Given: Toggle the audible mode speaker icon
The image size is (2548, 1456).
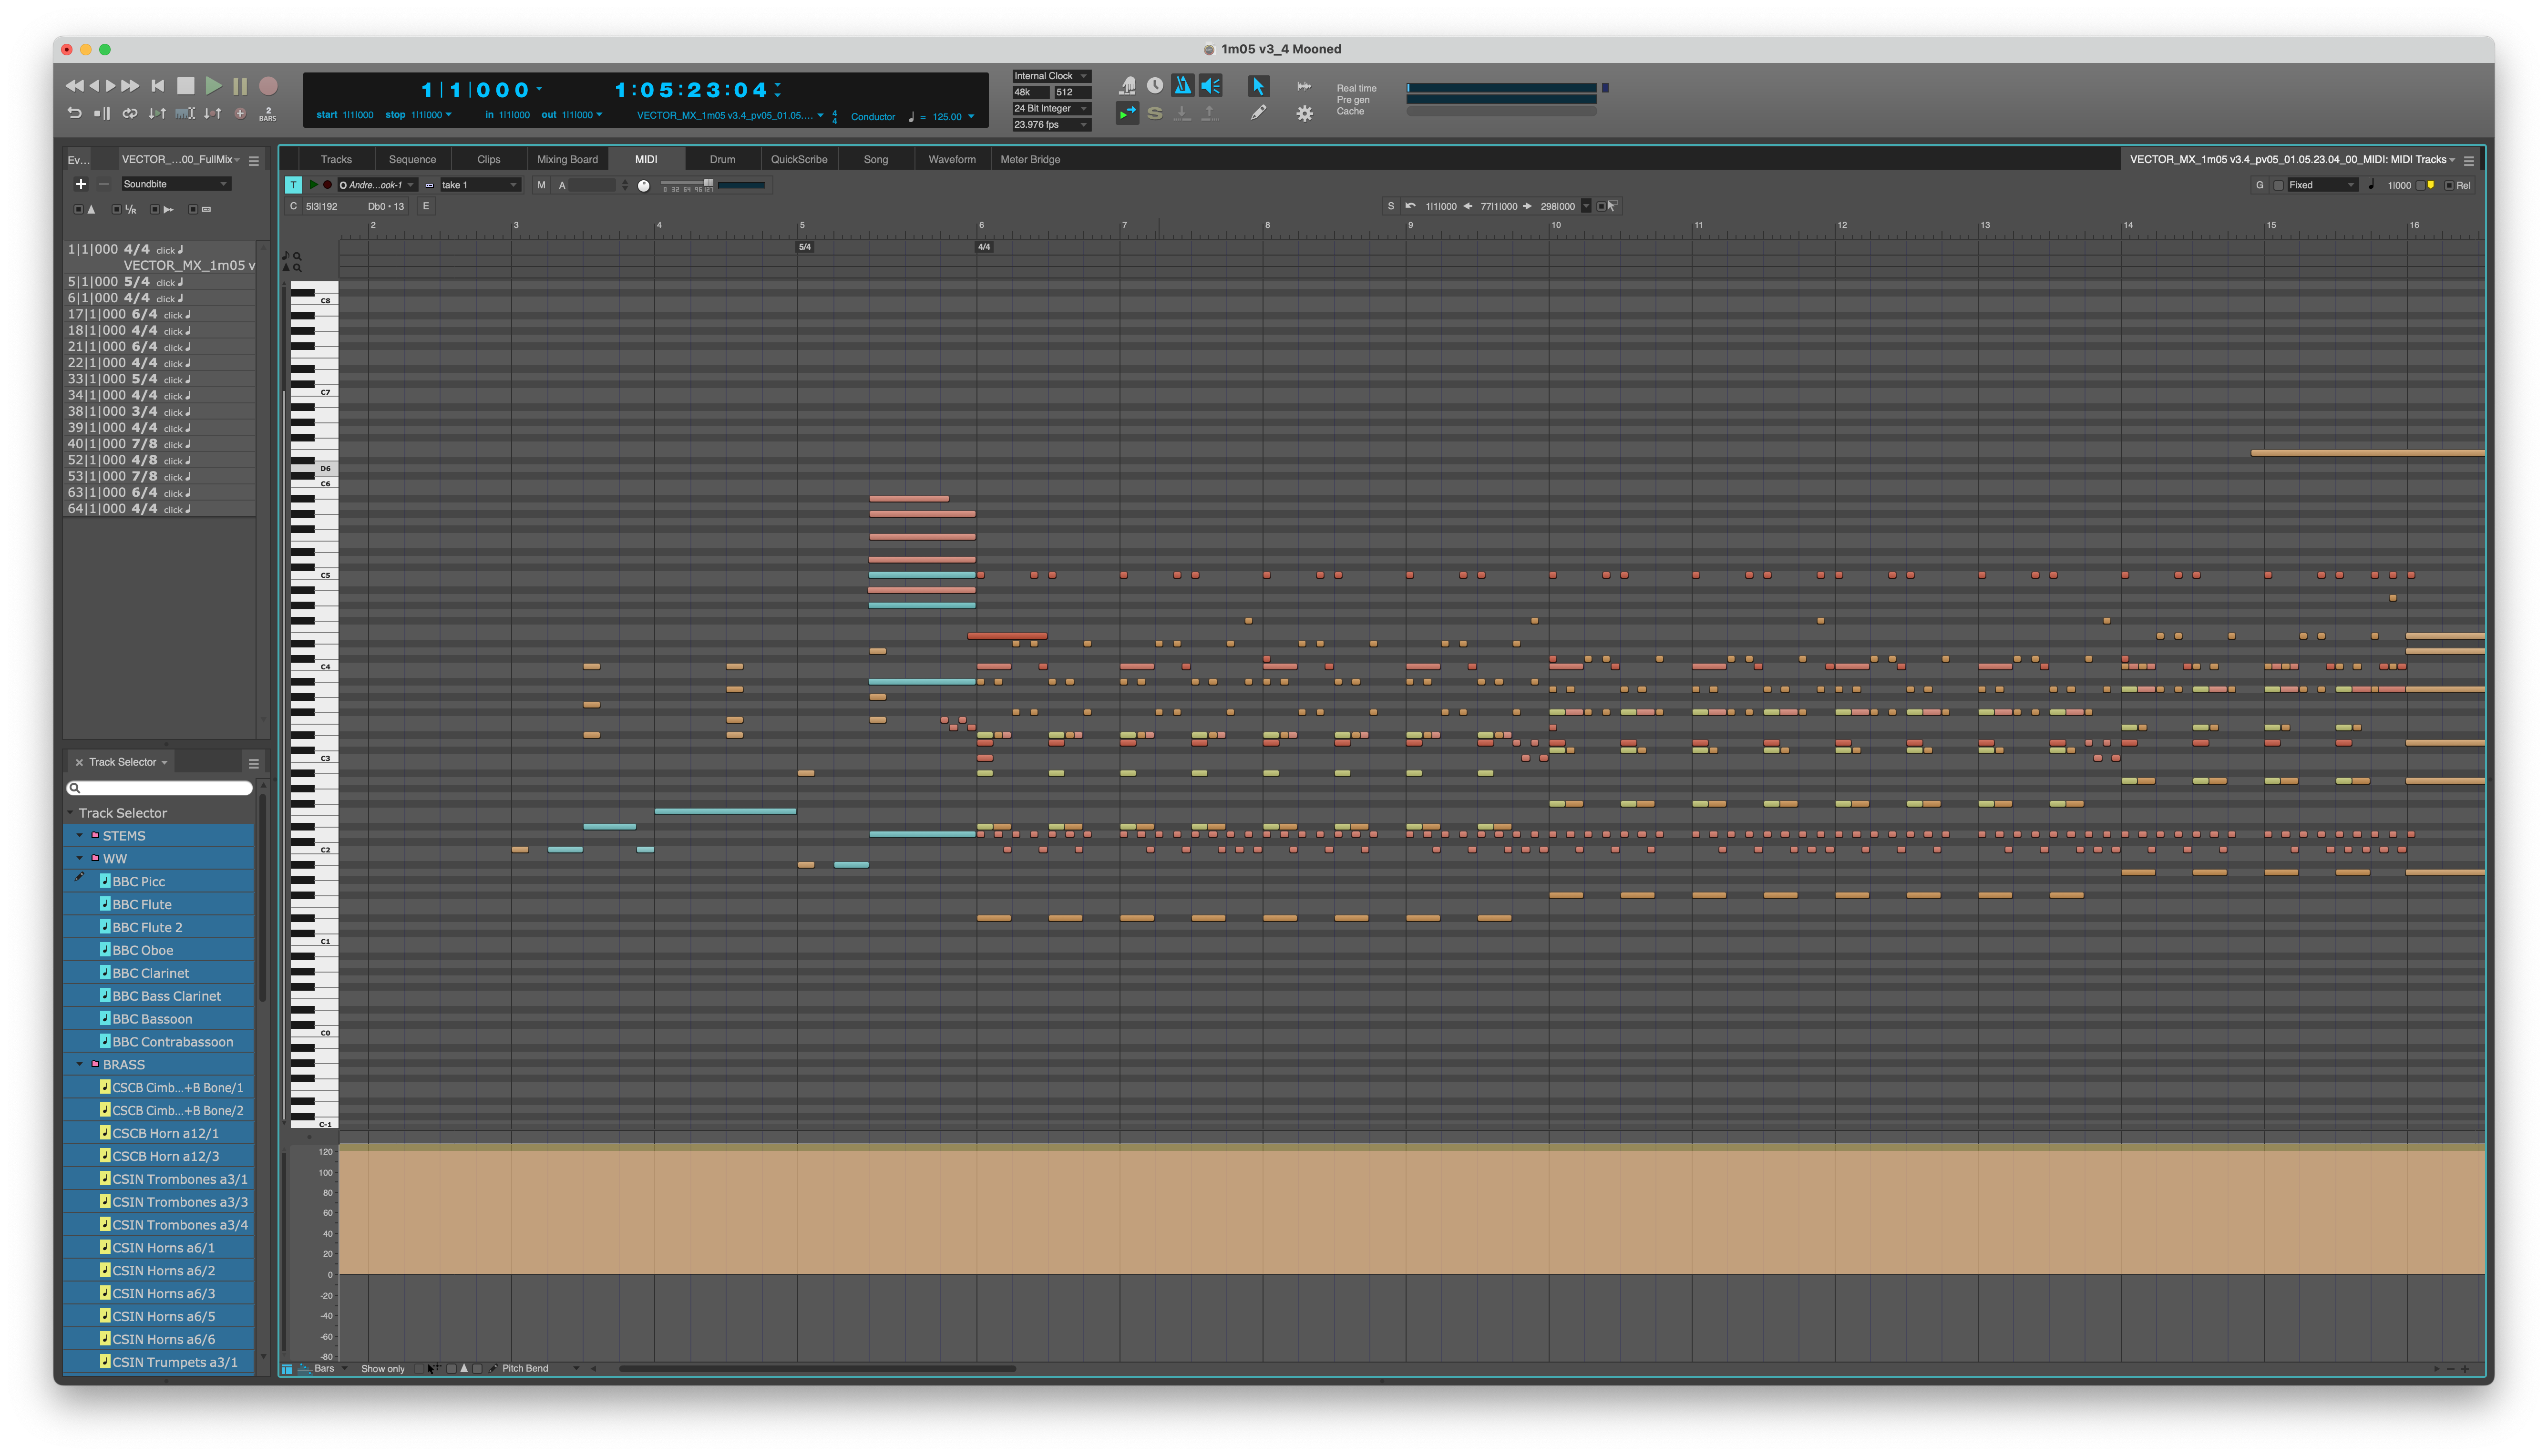Looking at the screenshot, I should point(1210,86).
